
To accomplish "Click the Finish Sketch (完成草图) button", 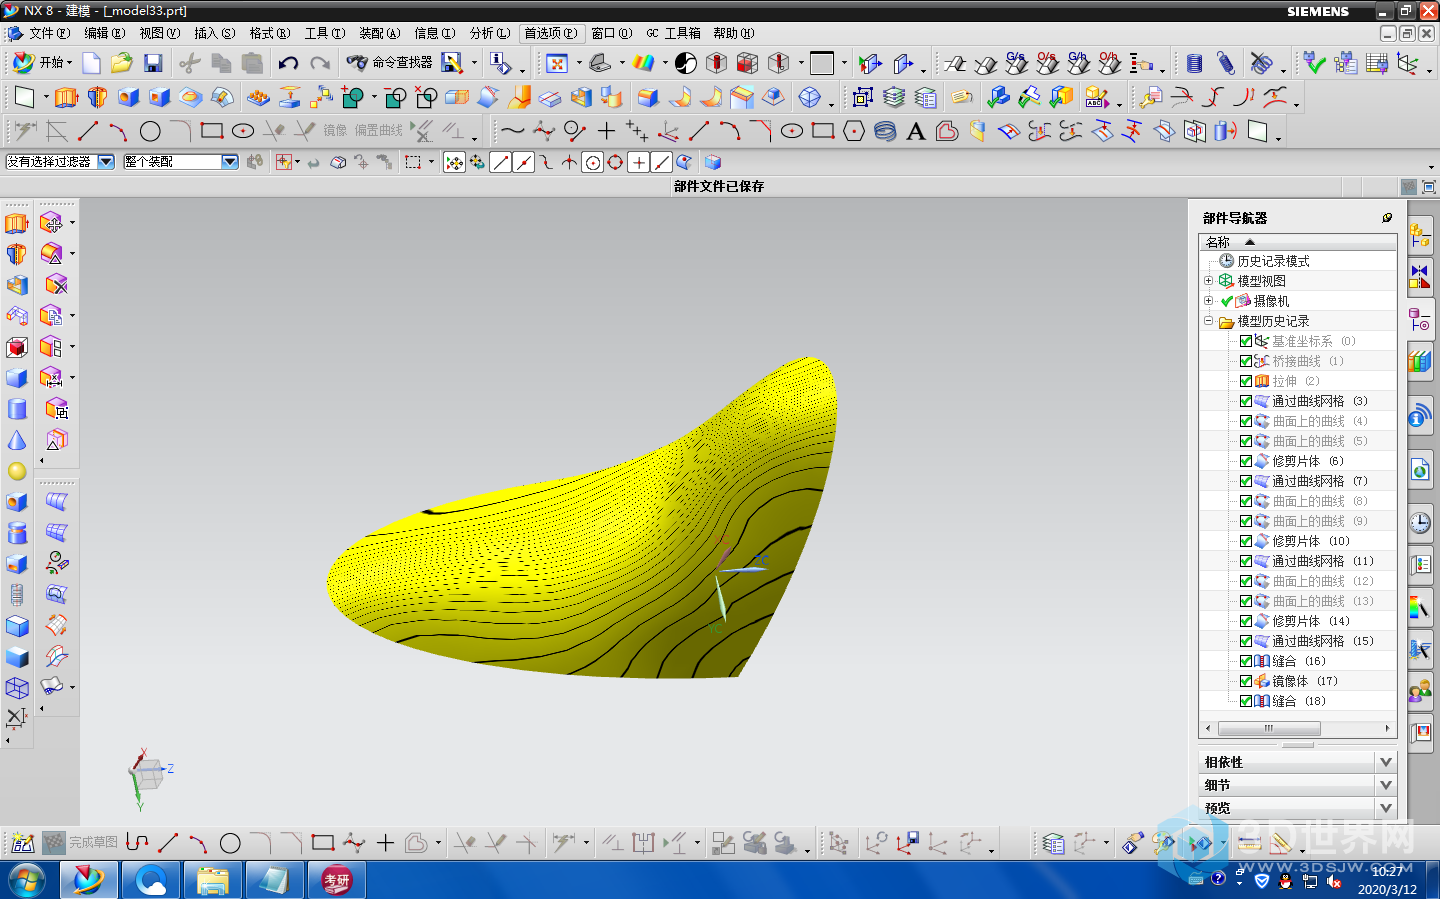I will coord(82,843).
